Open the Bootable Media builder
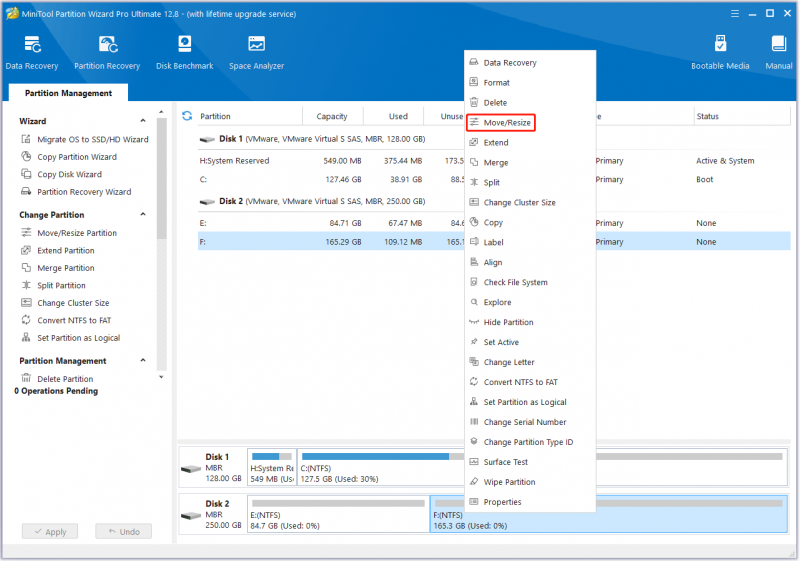This screenshot has height=561, width=800. coord(720,53)
